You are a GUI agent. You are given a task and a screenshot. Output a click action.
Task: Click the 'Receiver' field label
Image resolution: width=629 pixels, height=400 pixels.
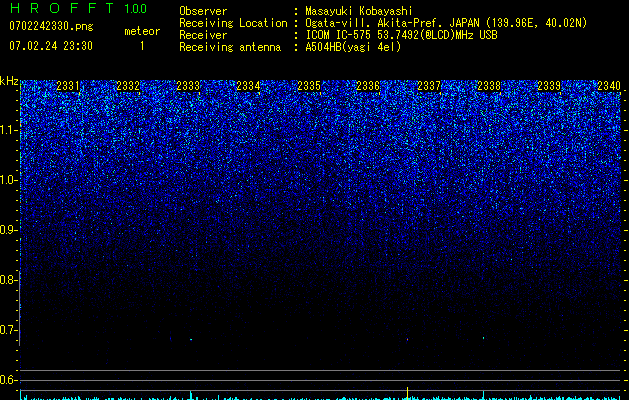tap(203, 35)
